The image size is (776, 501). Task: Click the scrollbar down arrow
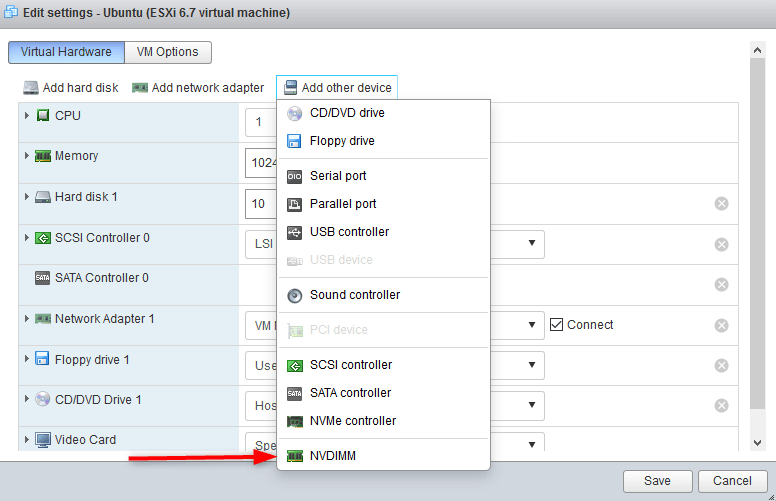pos(757,443)
